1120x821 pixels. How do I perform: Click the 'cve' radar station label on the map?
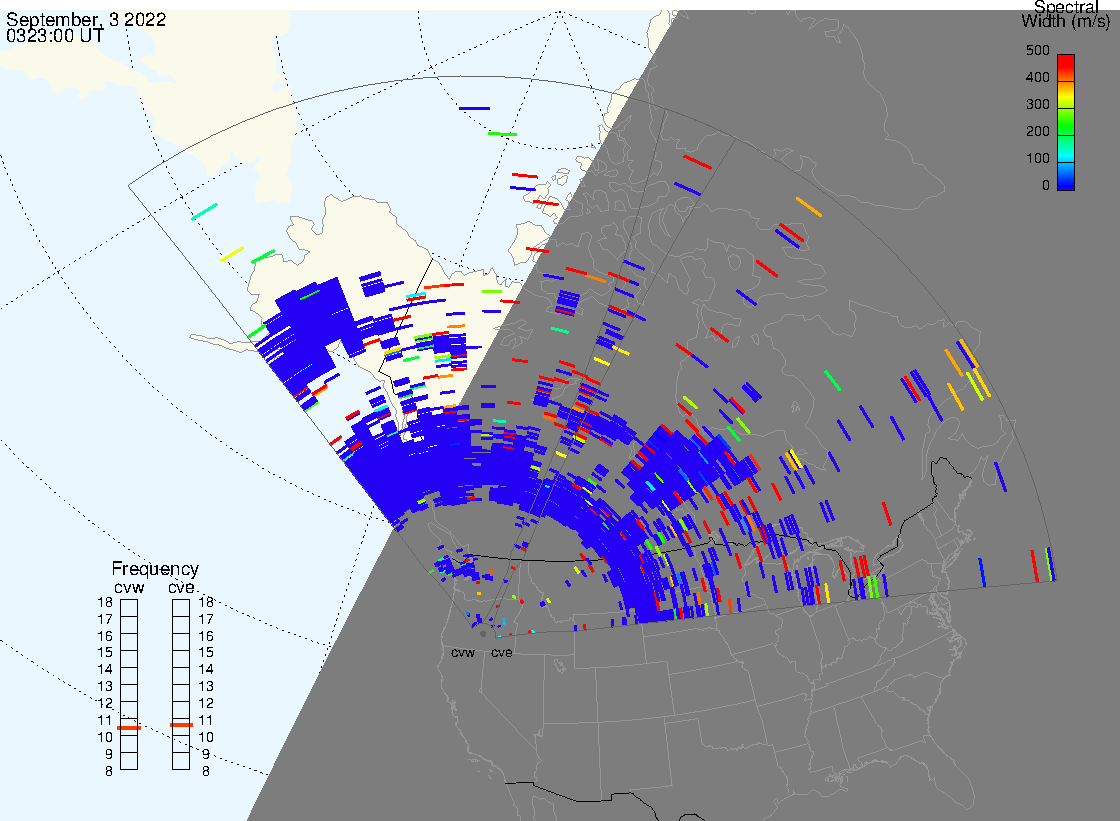501,653
